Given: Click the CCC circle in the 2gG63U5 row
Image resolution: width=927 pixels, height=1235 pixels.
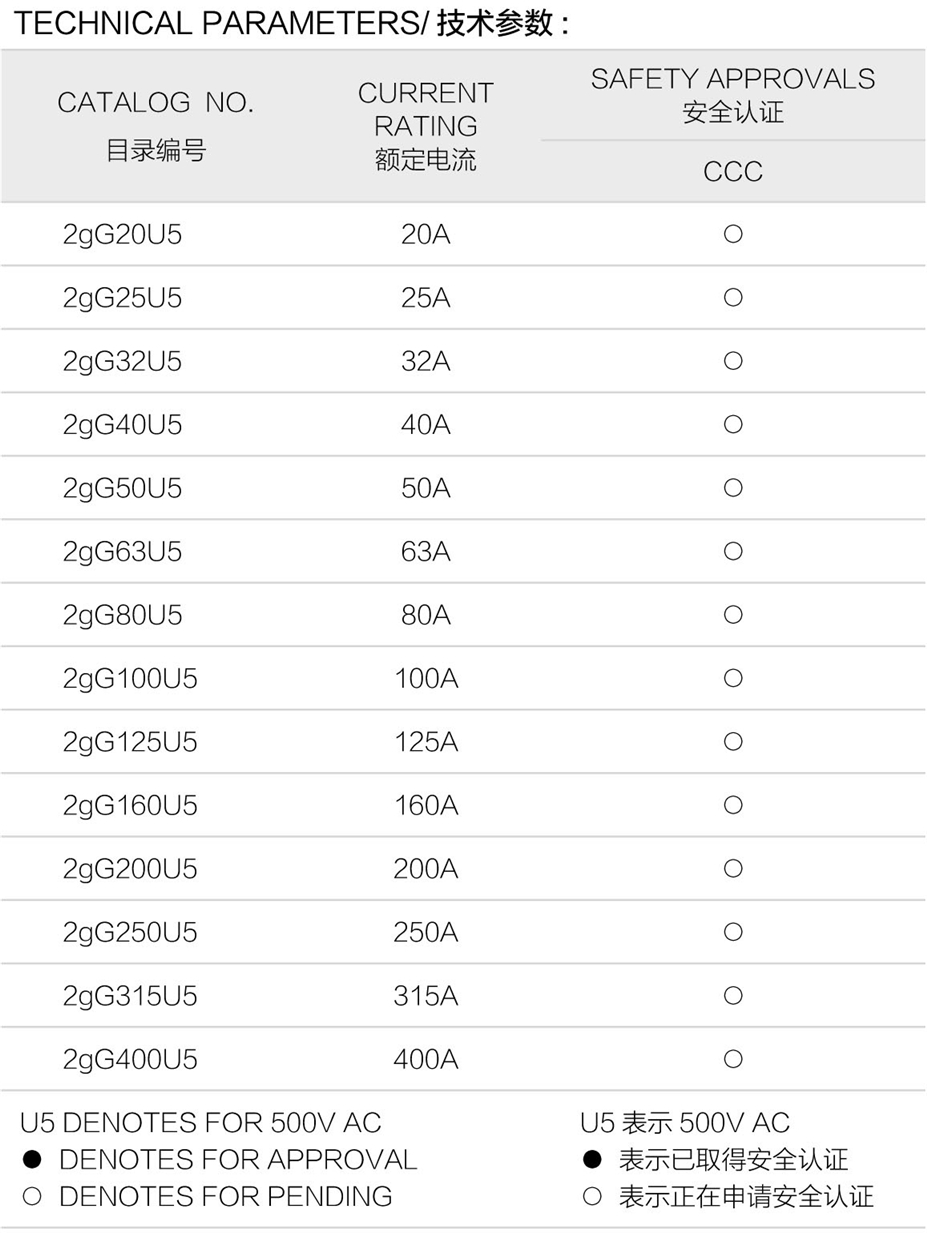Looking at the screenshot, I should tap(733, 551).
